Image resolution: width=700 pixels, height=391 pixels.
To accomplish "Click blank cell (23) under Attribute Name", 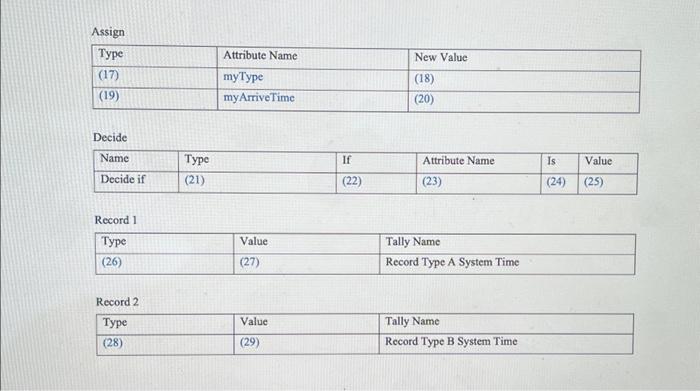I will tap(478, 183).
